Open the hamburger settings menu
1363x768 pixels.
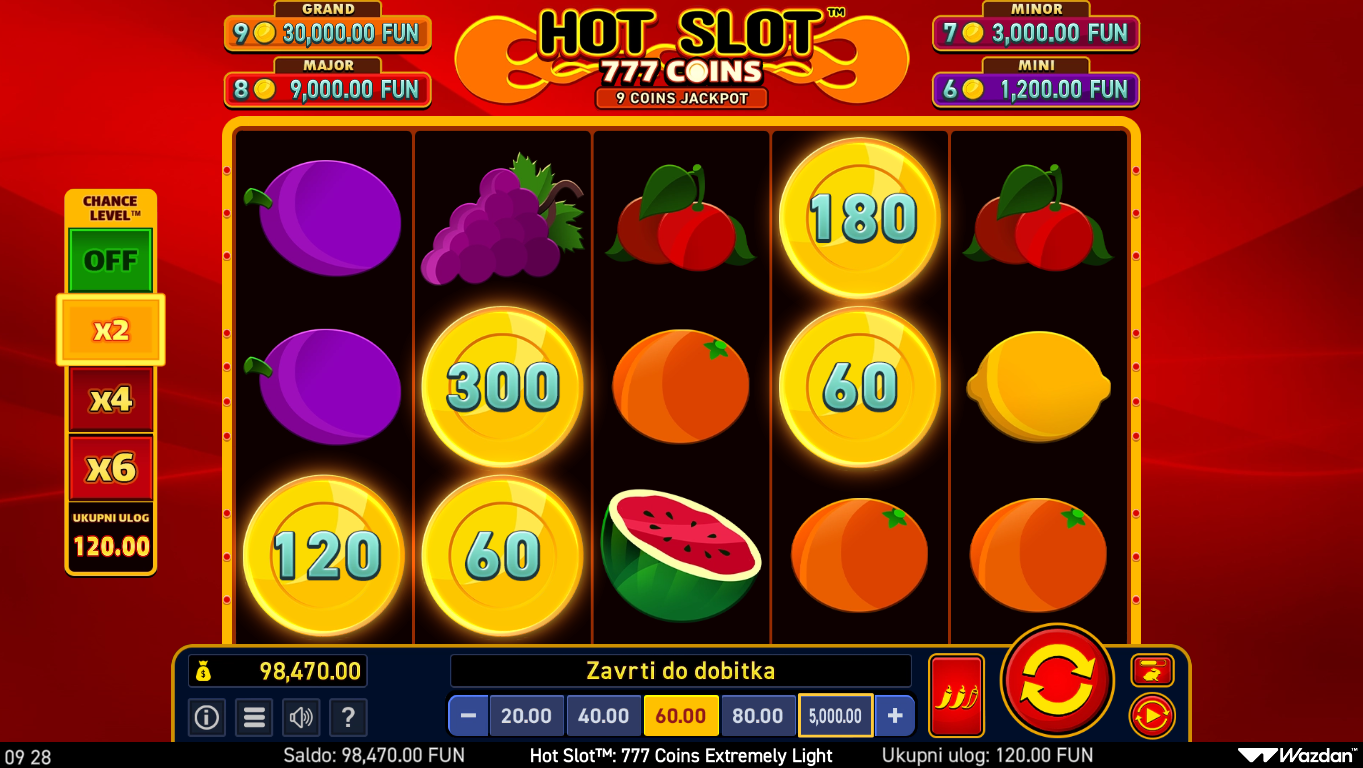pos(254,717)
